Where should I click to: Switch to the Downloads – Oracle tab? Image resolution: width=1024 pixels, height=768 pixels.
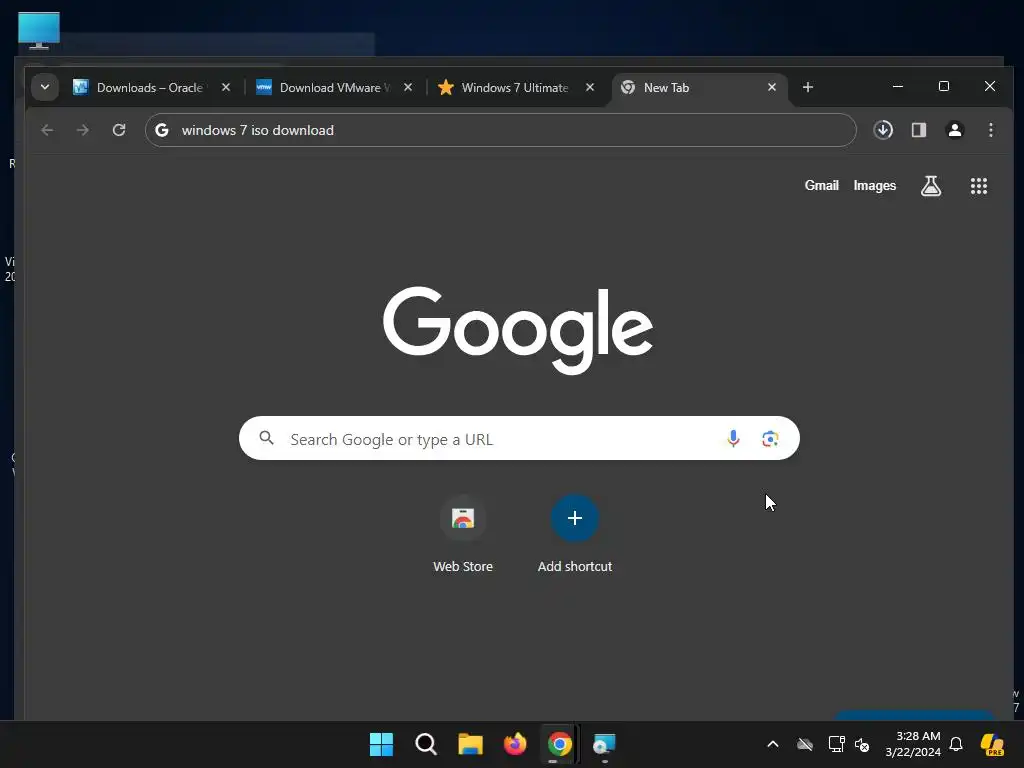click(x=152, y=88)
